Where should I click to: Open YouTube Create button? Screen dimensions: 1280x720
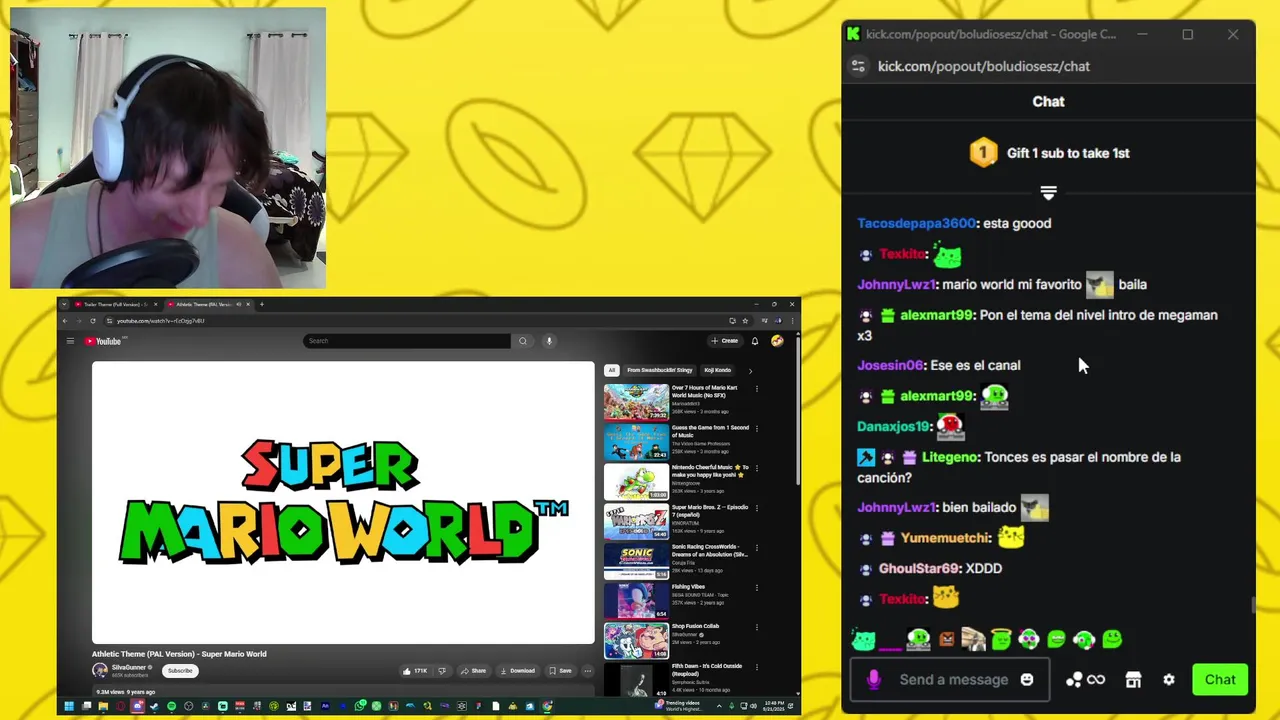(x=724, y=341)
